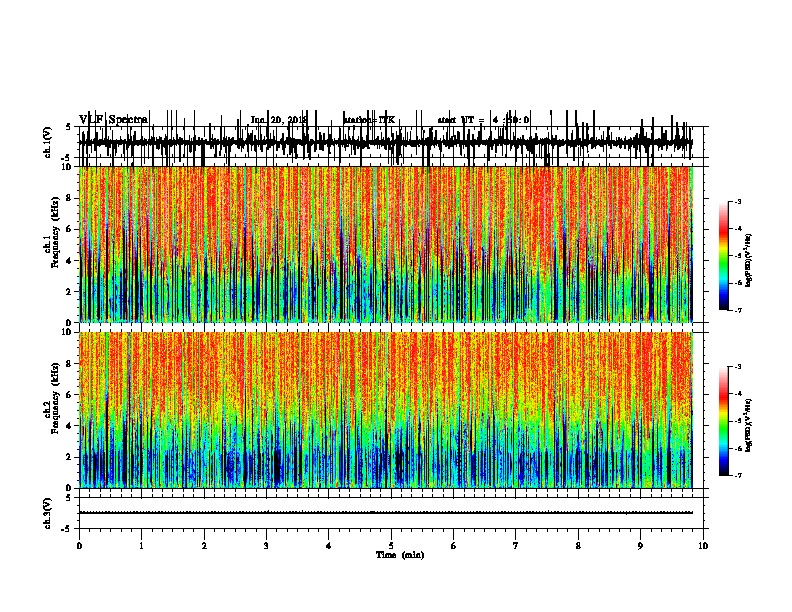The height and width of the screenshot is (612, 792).
Task: Click the "6" kHz tick of the ch.2 spectrogram
Action: click(x=70, y=395)
